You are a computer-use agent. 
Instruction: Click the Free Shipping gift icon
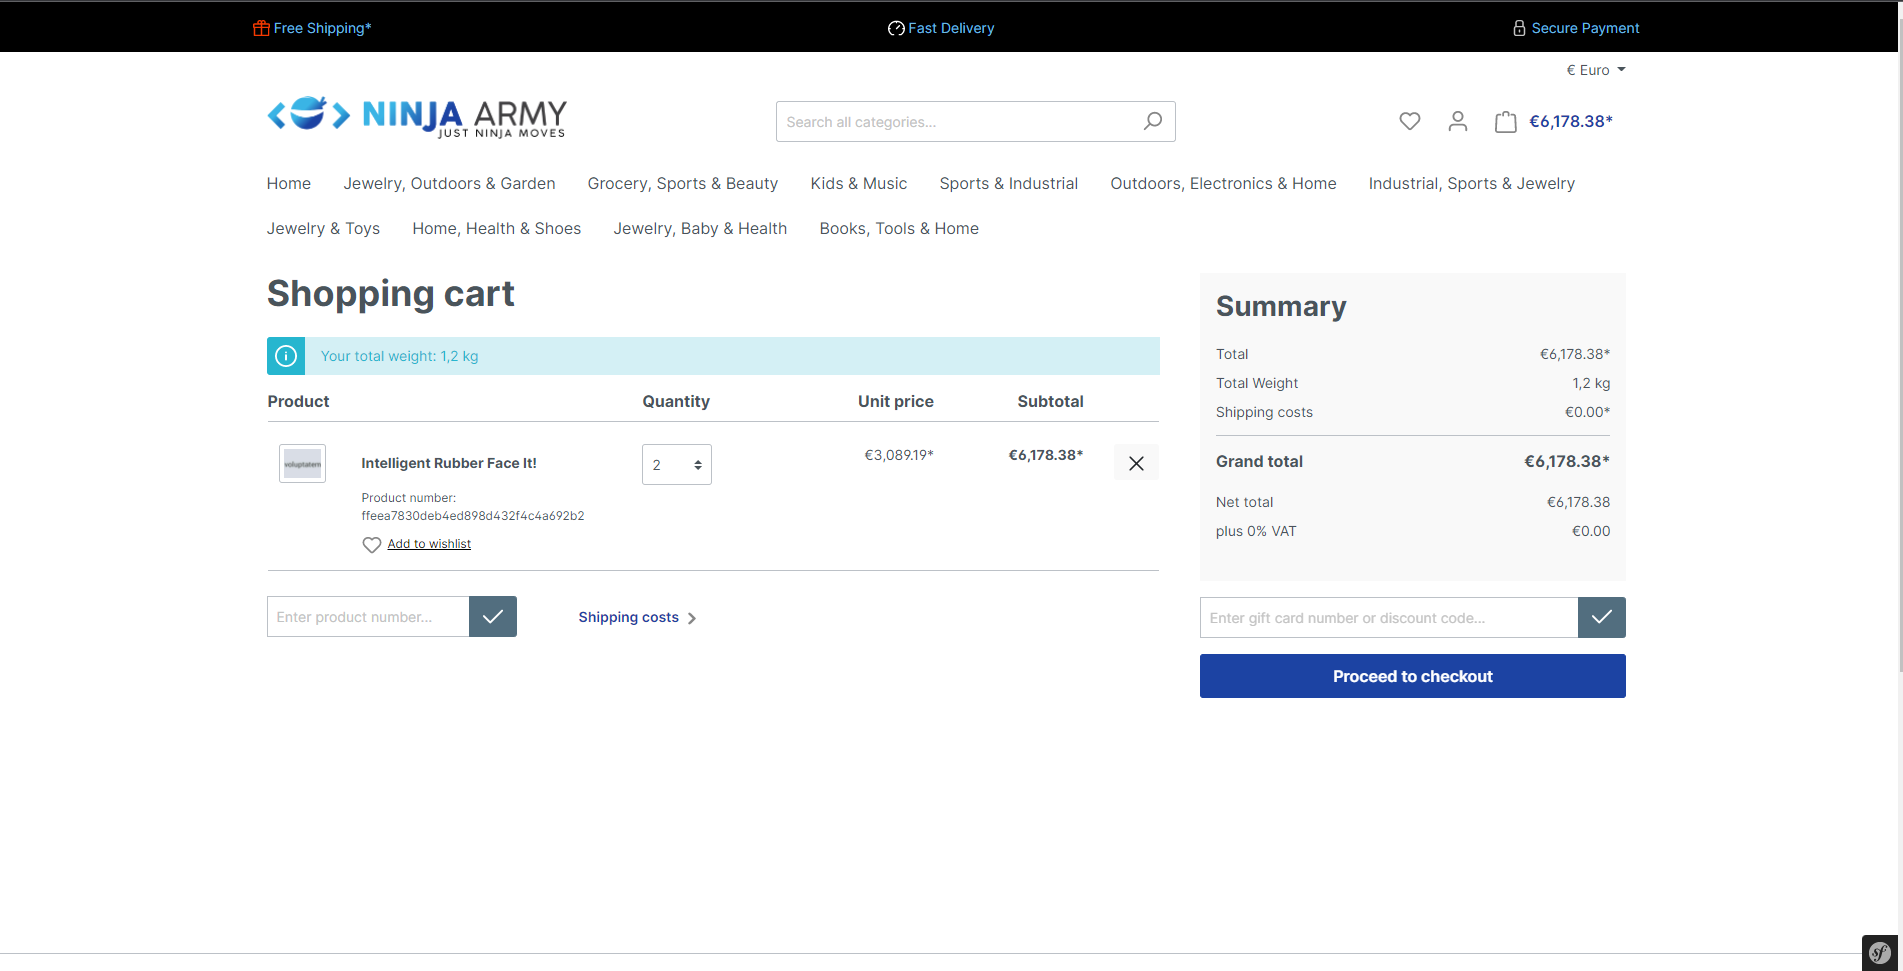(x=261, y=28)
